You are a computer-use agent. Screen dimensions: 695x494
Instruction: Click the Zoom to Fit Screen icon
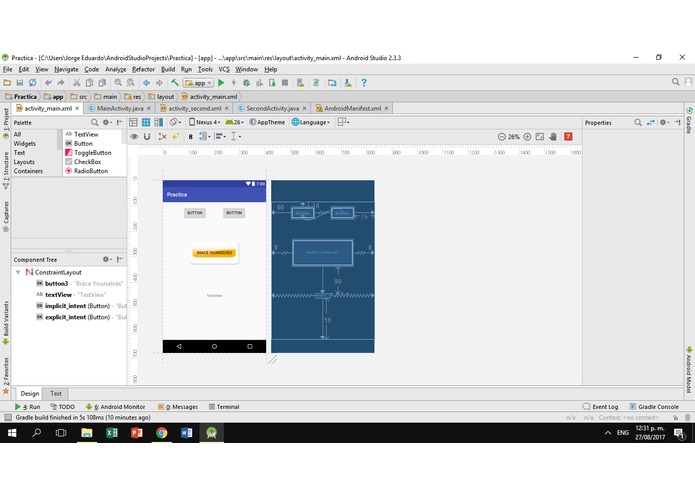(539, 136)
